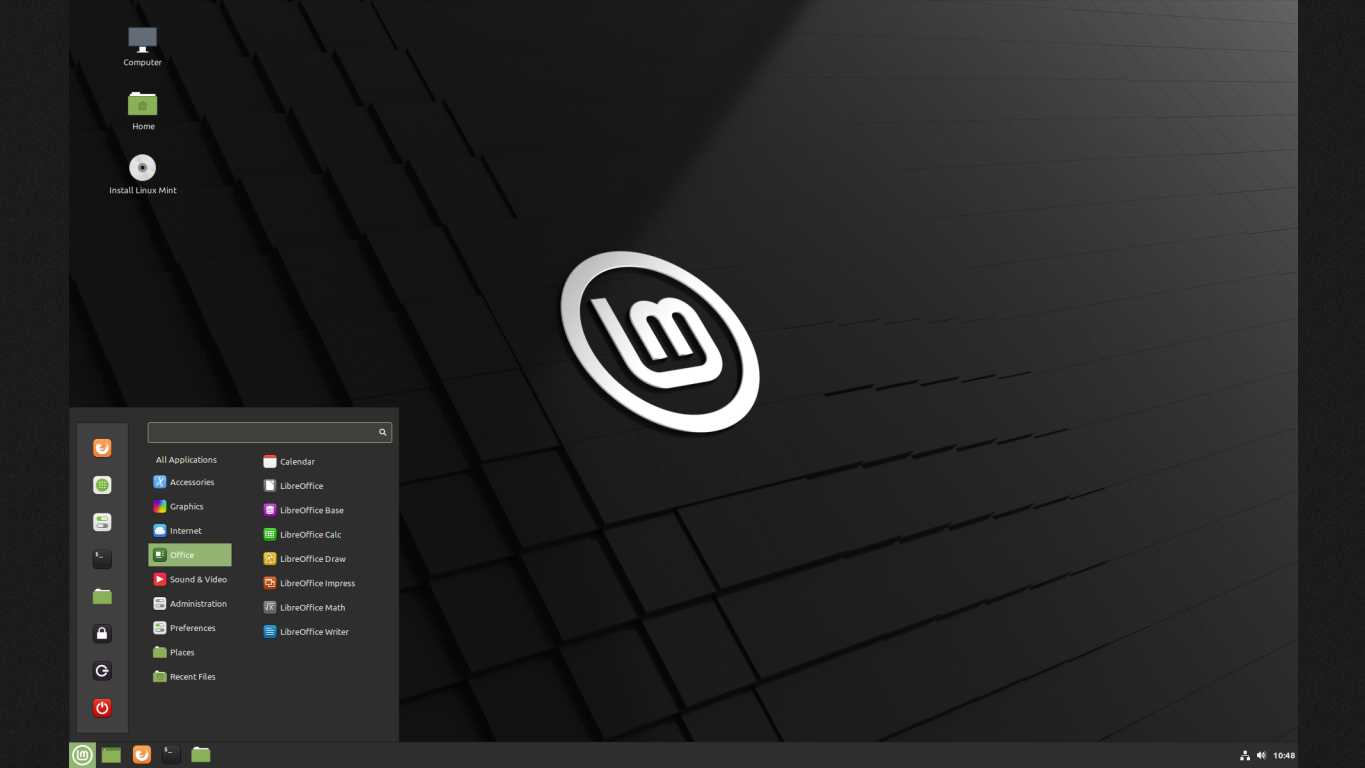1365x768 pixels.
Task: Click the sound volume tray icon
Action: (1261, 755)
